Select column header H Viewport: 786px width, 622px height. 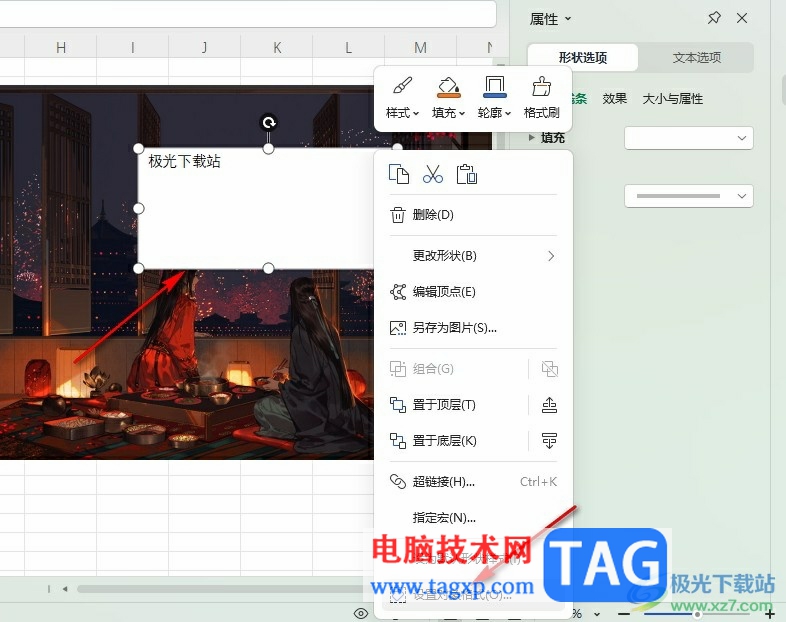[x=61, y=48]
